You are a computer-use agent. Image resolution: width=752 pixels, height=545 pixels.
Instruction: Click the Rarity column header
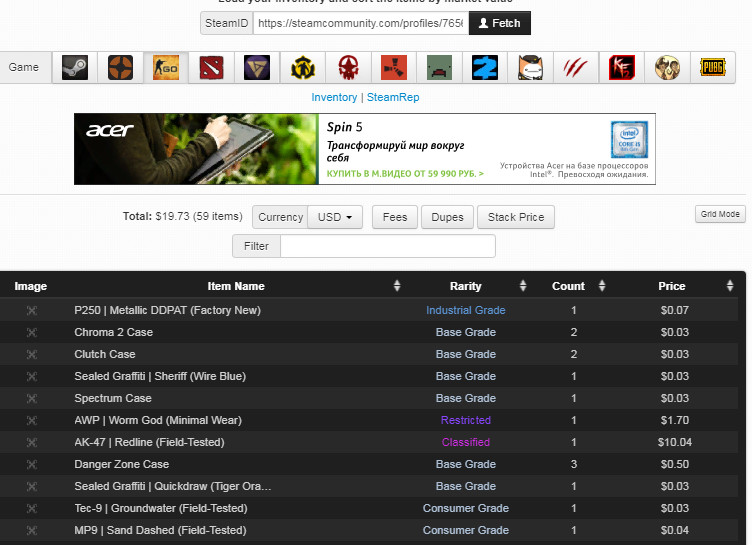click(465, 286)
